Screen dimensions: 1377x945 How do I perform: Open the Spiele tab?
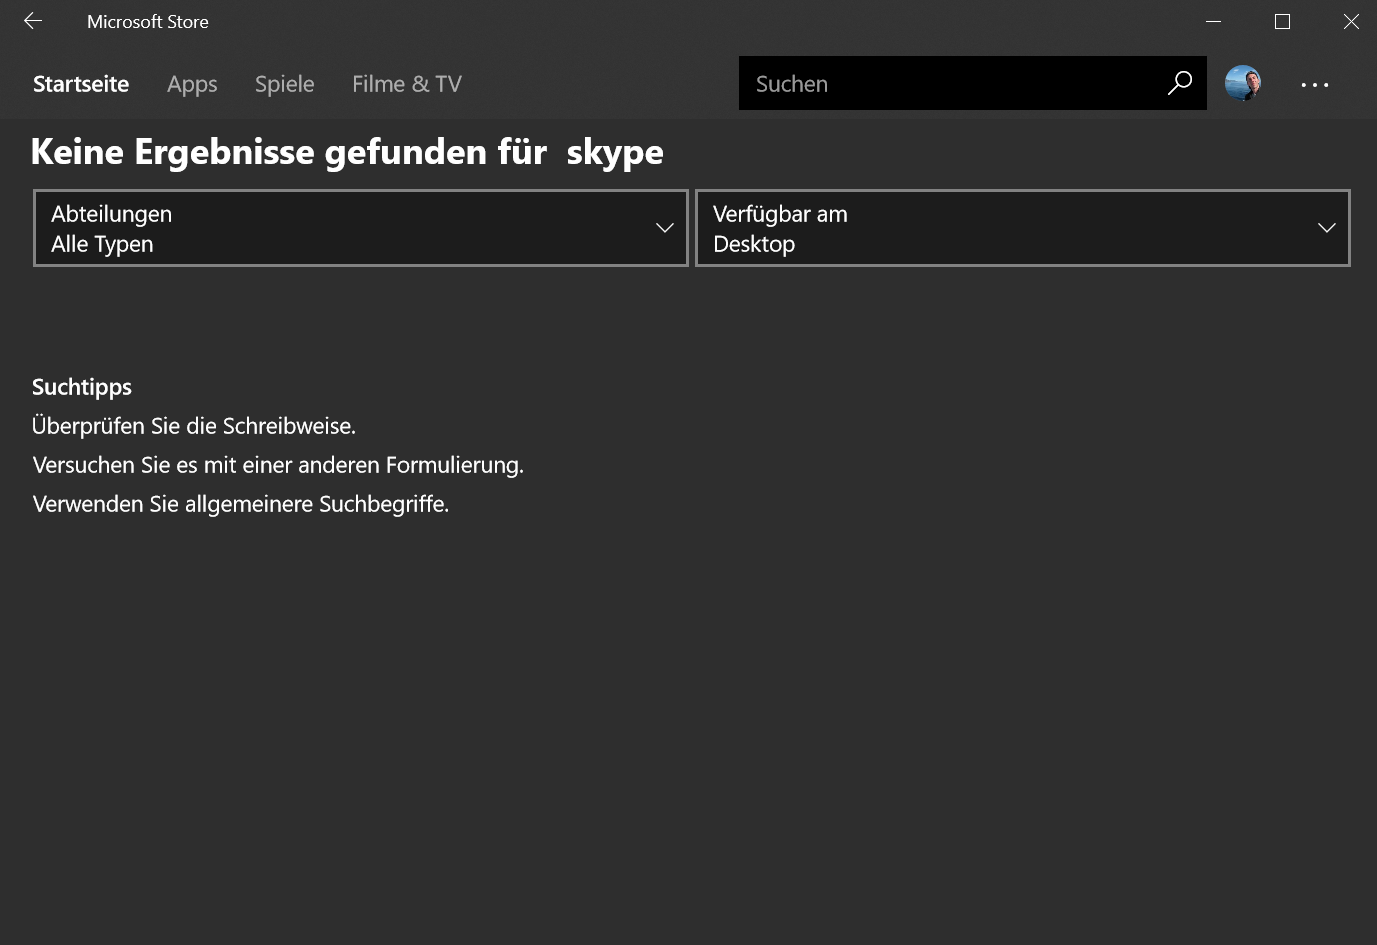coord(284,84)
